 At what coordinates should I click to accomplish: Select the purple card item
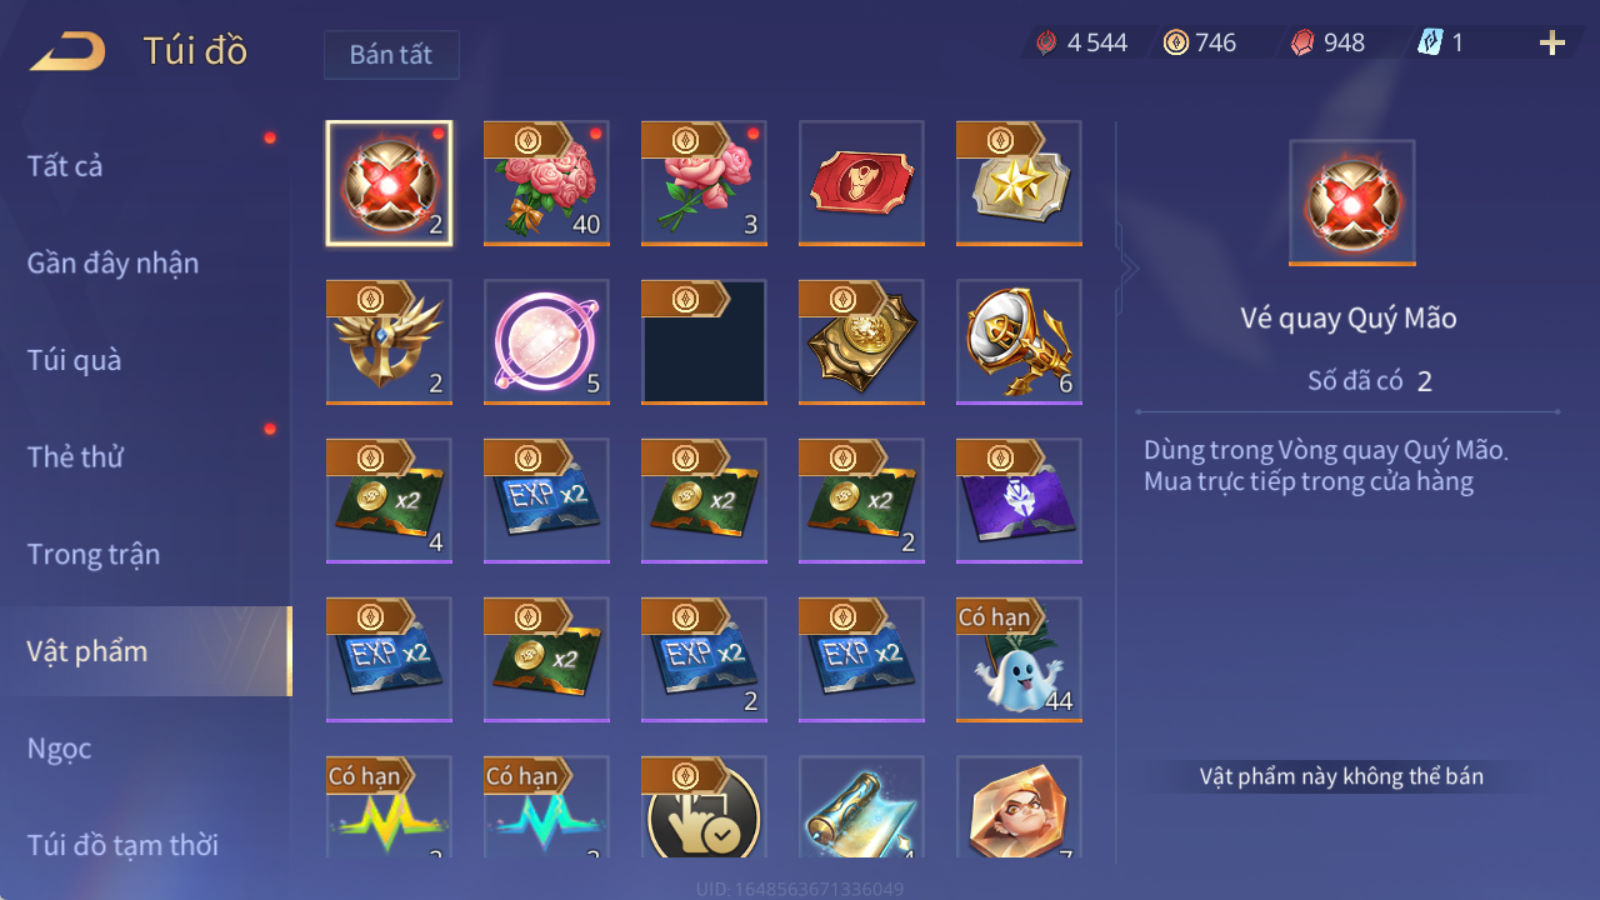pyautogui.click(x=1019, y=501)
